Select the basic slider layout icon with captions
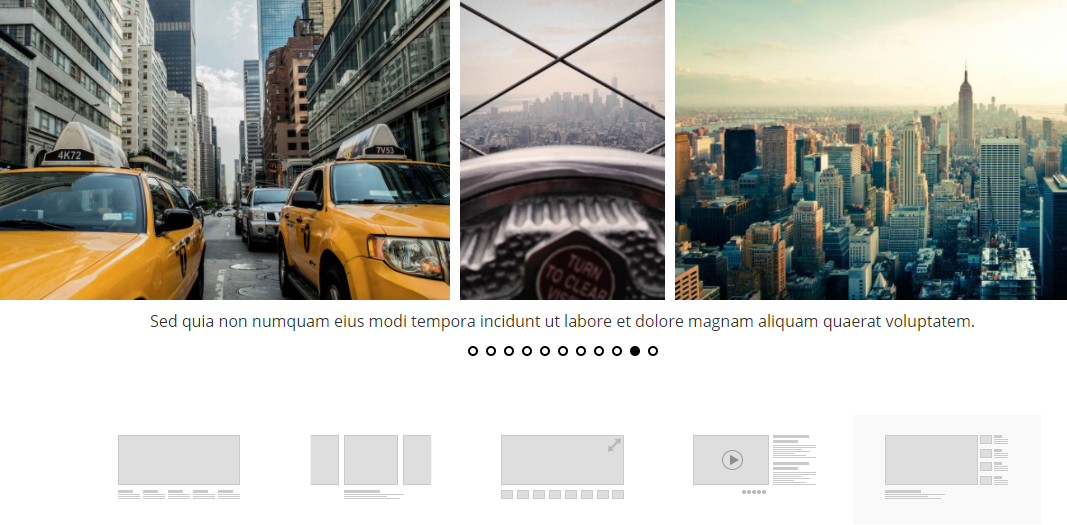This screenshot has height=525, width=1067. pos(179,467)
